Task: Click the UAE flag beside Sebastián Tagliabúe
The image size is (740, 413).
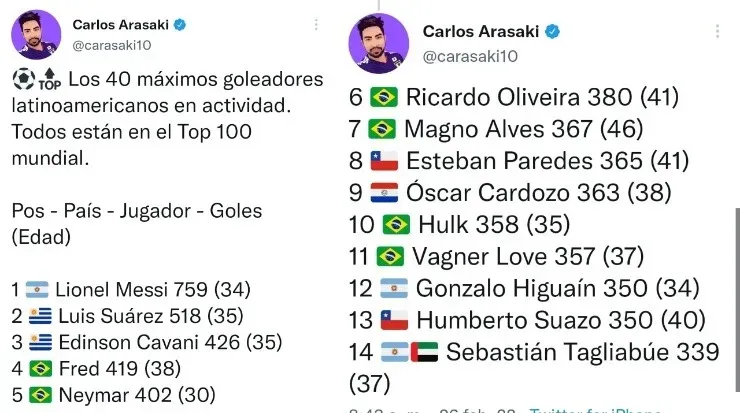Action: [x=425, y=353]
